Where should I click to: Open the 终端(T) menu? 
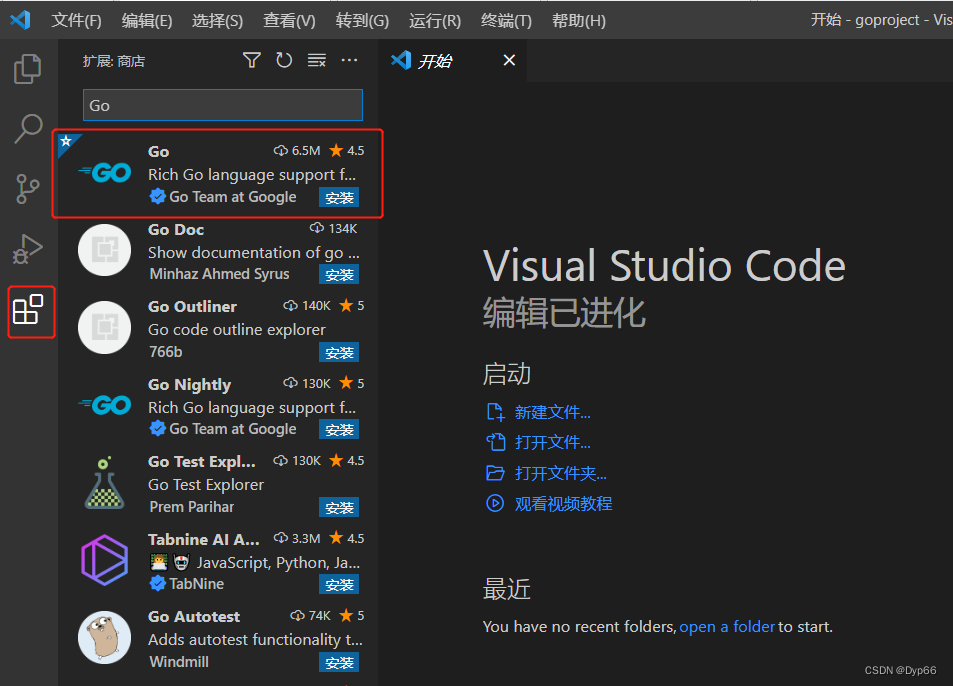click(x=506, y=21)
